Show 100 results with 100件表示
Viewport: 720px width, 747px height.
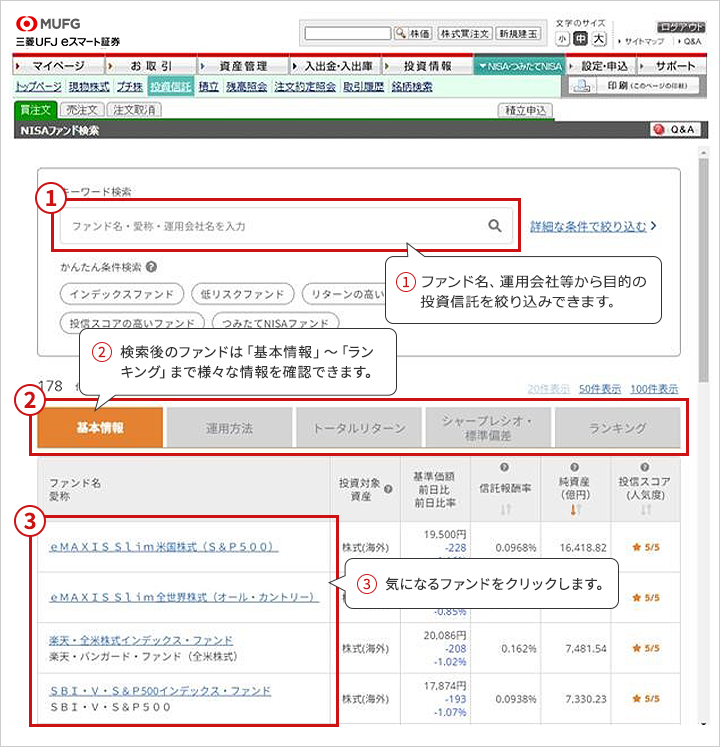pyautogui.click(x=654, y=389)
